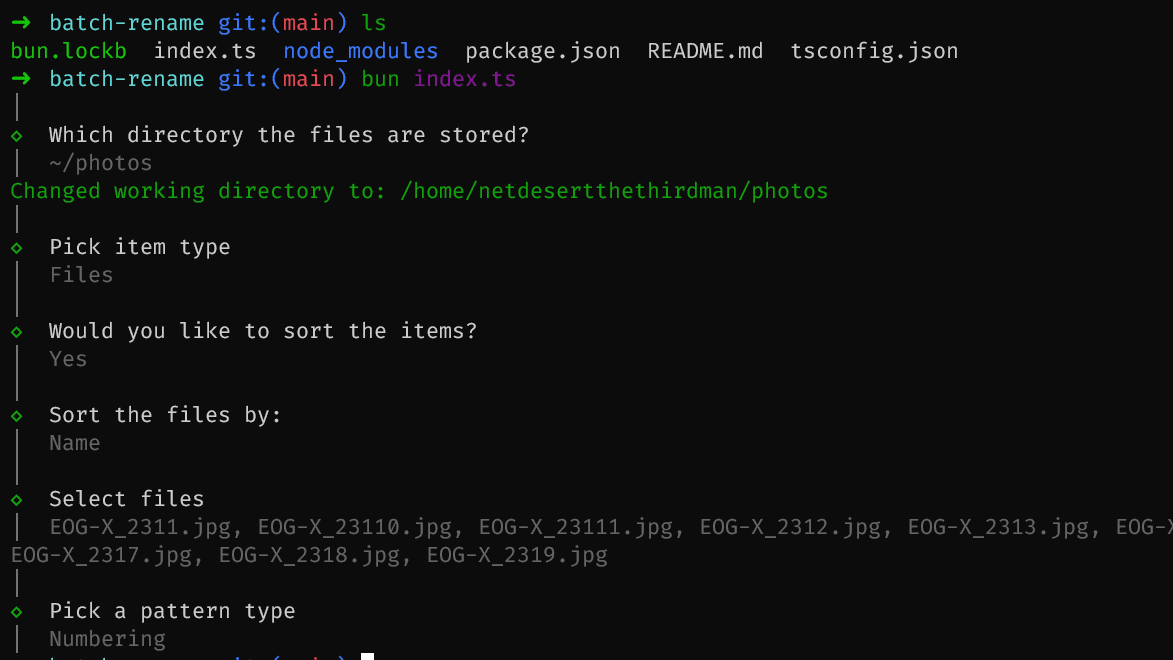Click the green prompt arrow before the ls command

point(21,23)
